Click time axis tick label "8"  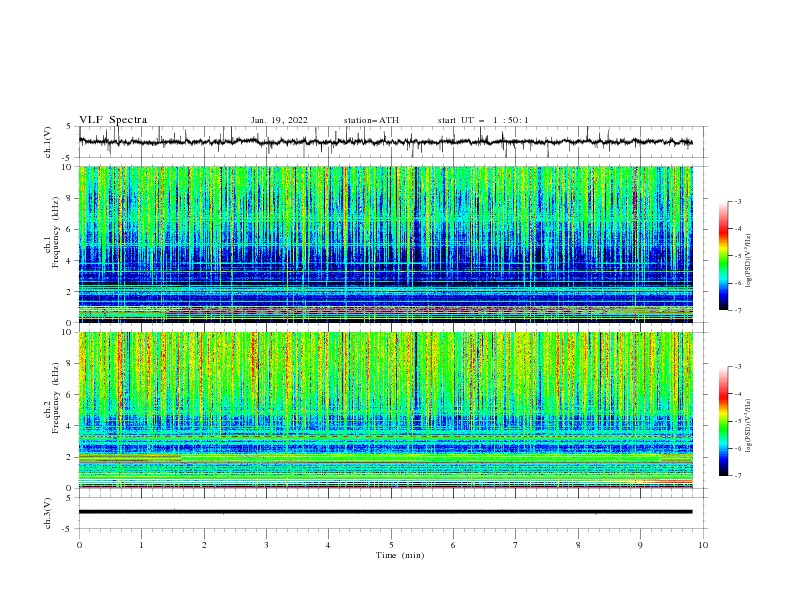[578, 545]
